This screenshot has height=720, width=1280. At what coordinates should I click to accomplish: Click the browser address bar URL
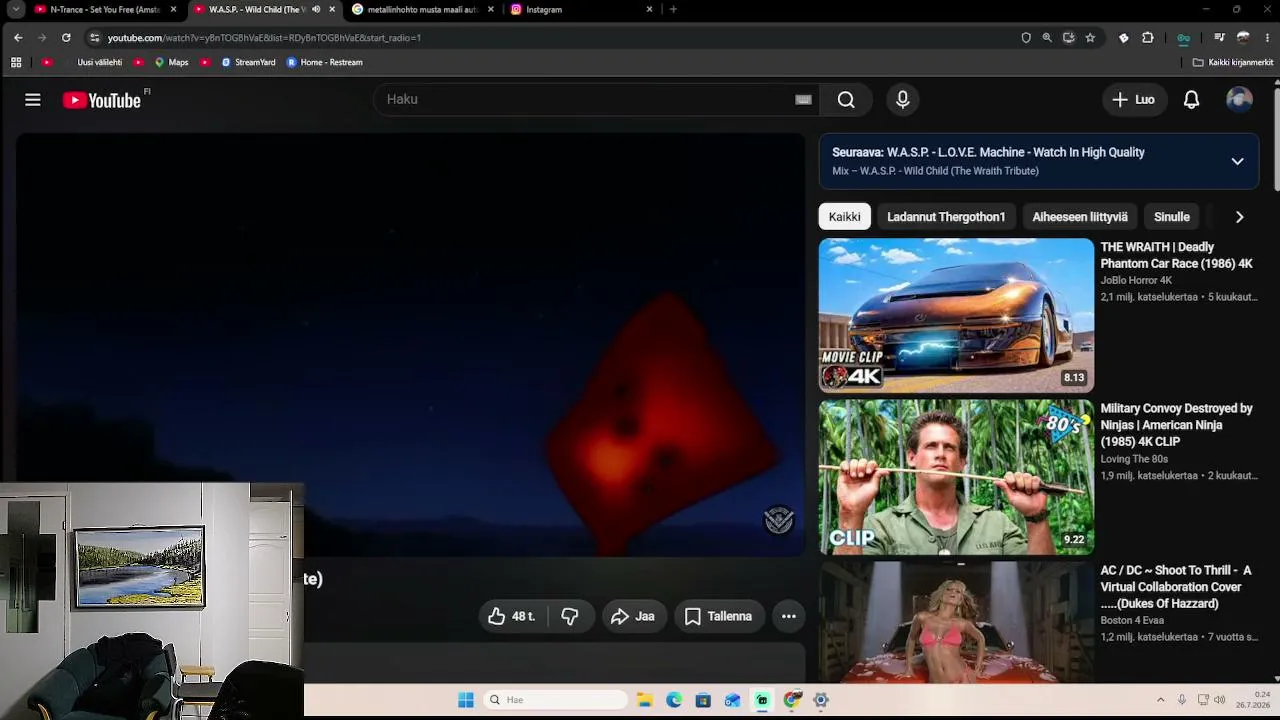click(264, 38)
